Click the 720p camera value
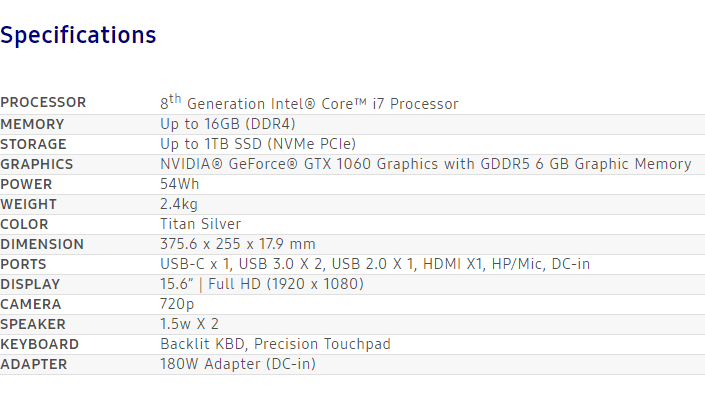 [179, 304]
